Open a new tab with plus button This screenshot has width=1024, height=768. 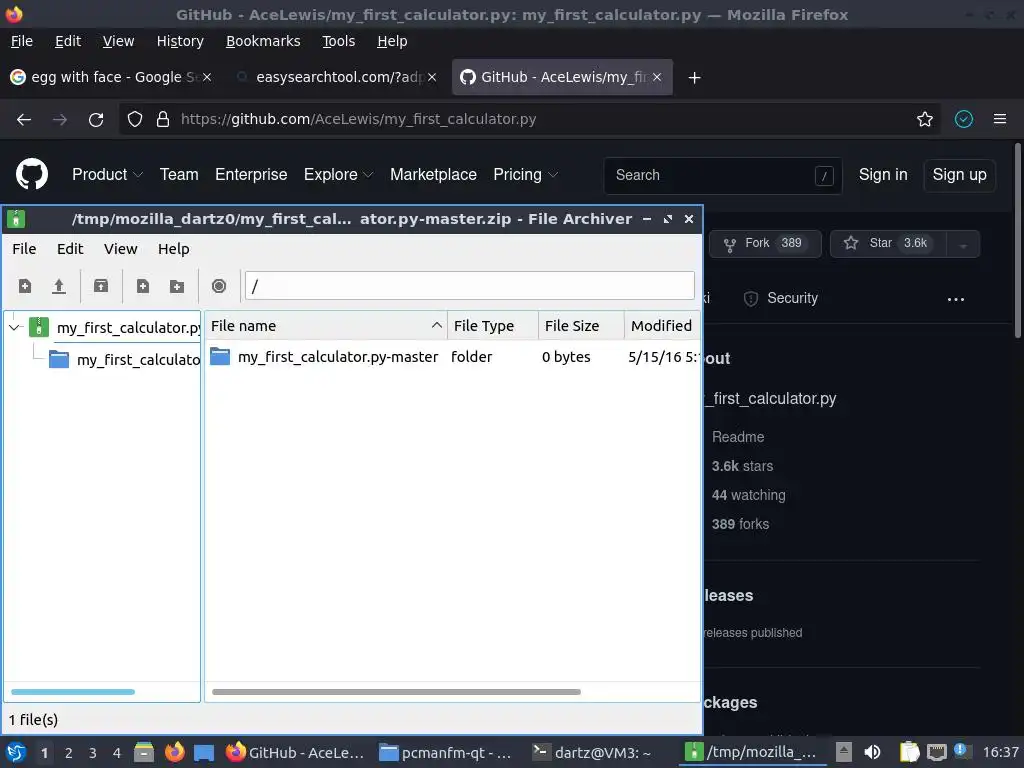(x=694, y=78)
